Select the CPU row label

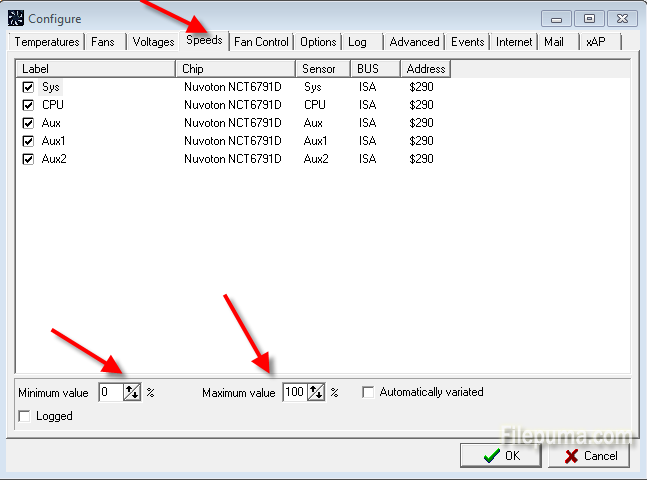click(x=53, y=105)
